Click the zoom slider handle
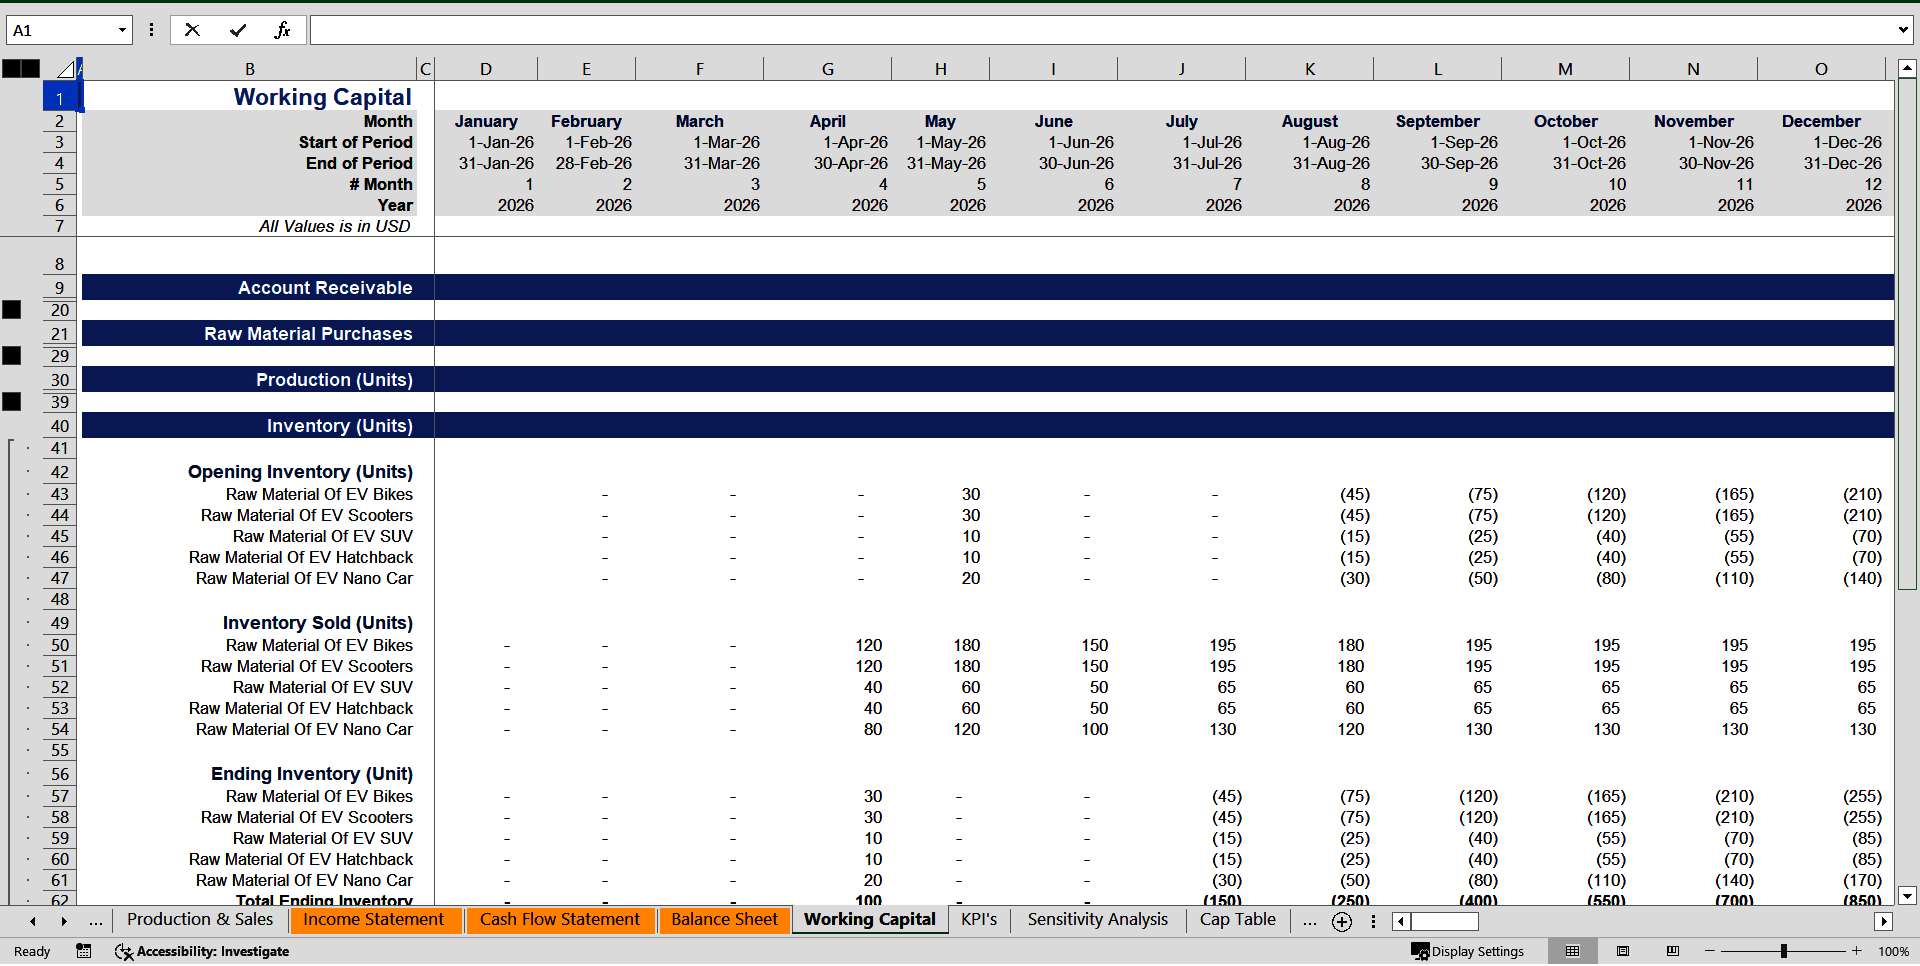 [1784, 951]
